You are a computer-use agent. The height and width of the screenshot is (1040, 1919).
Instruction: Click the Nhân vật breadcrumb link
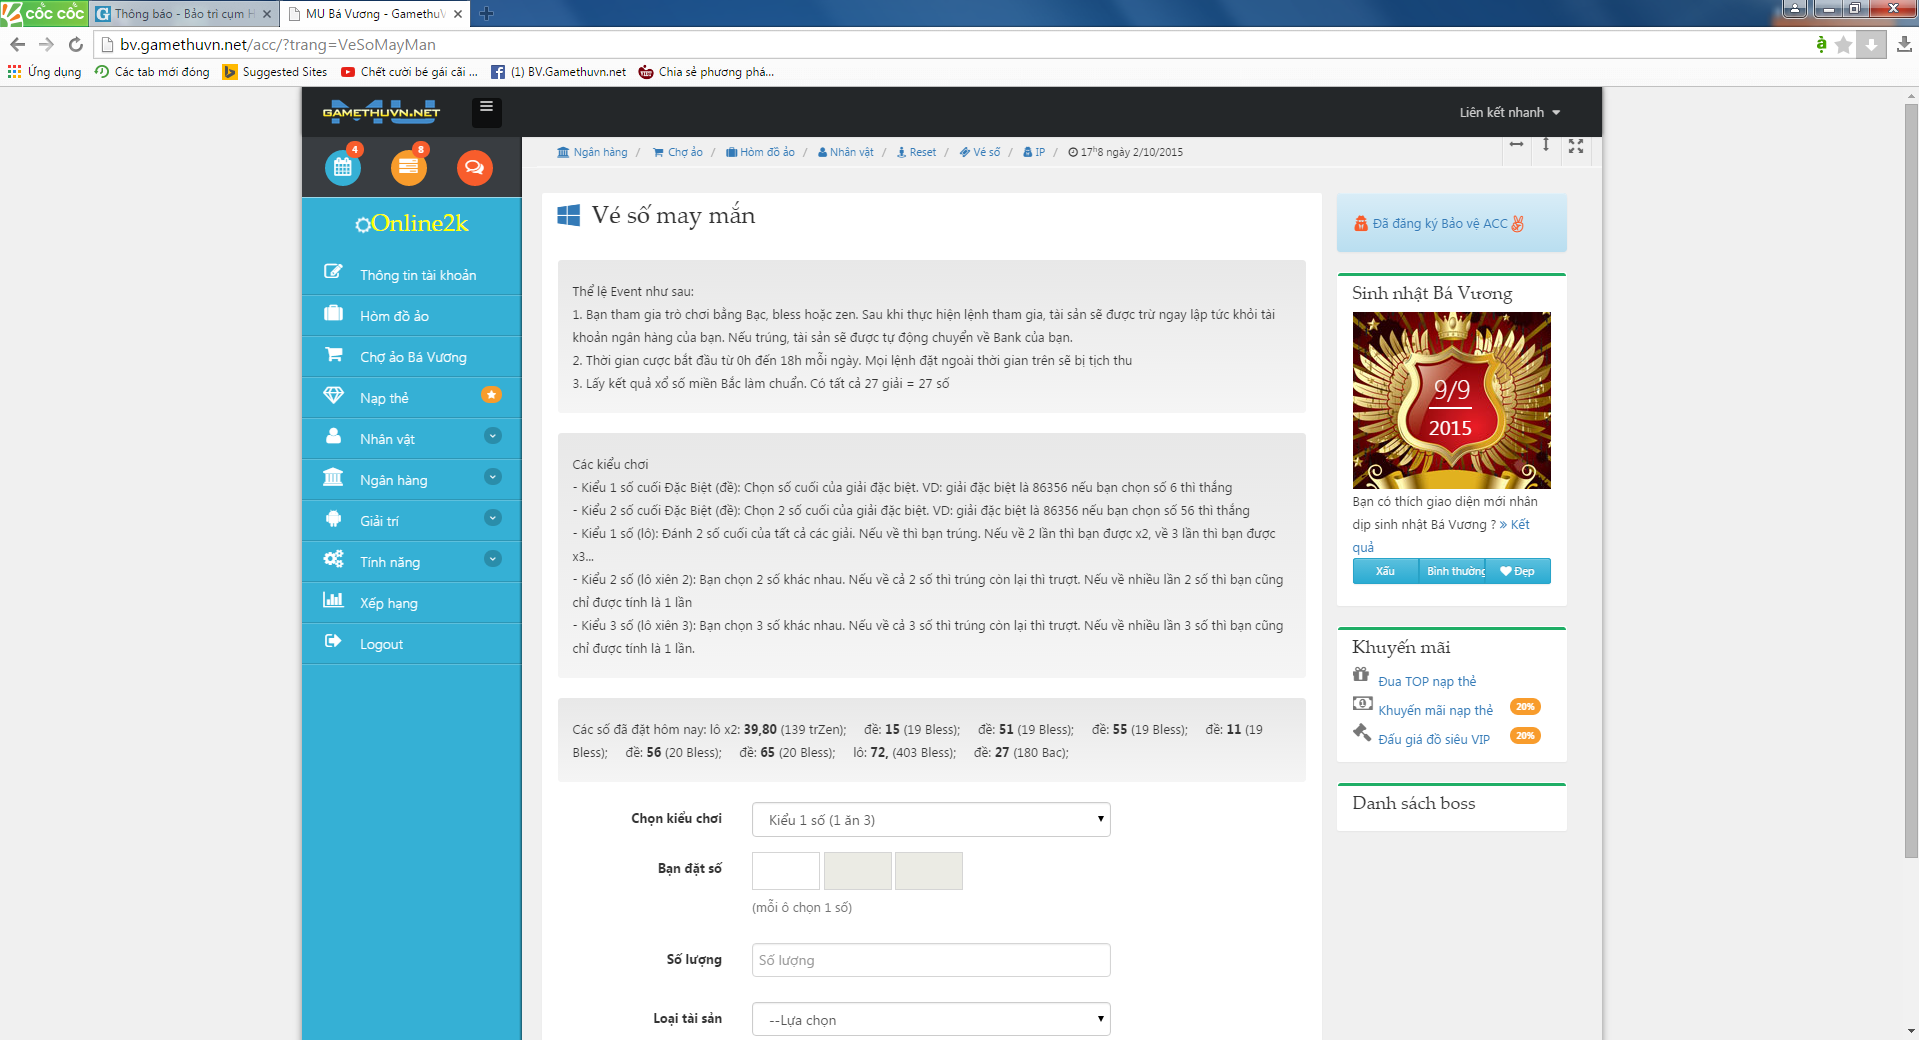coord(846,152)
